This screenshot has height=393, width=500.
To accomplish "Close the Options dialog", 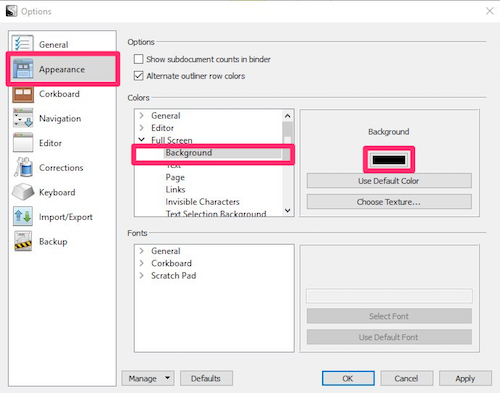I will [x=490, y=11].
